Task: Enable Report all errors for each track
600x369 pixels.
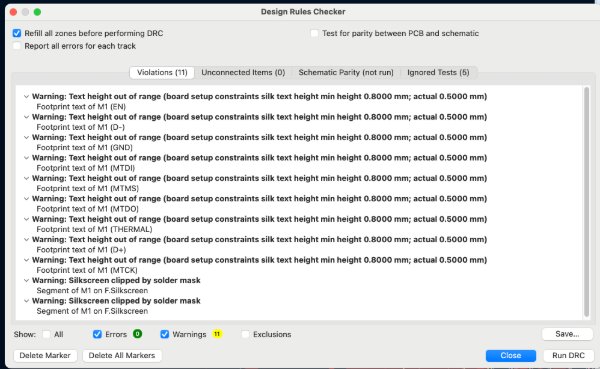Action: coord(16,46)
